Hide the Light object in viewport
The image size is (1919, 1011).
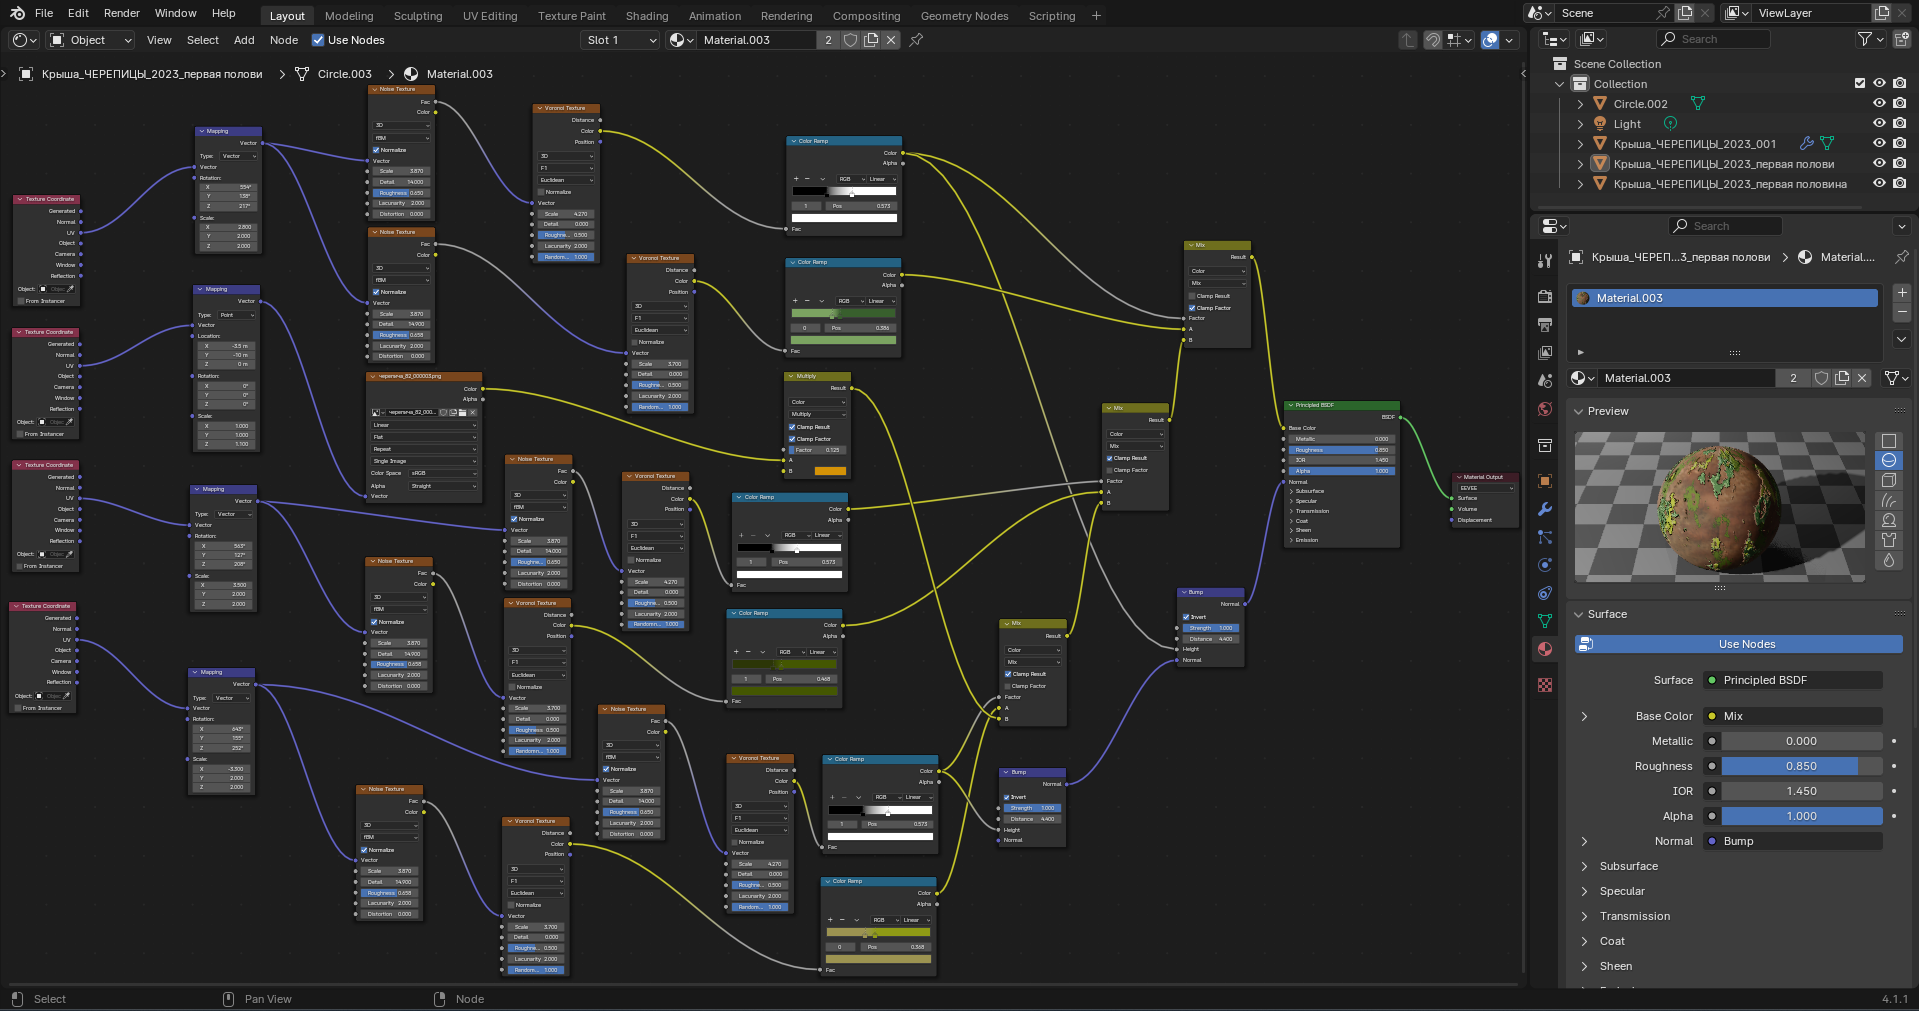tap(1879, 124)
